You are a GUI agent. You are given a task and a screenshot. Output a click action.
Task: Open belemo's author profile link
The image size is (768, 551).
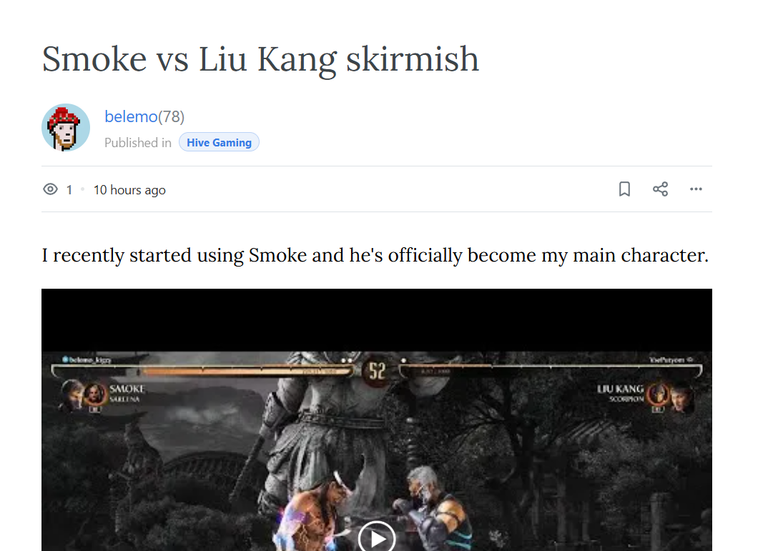(131, 117)
